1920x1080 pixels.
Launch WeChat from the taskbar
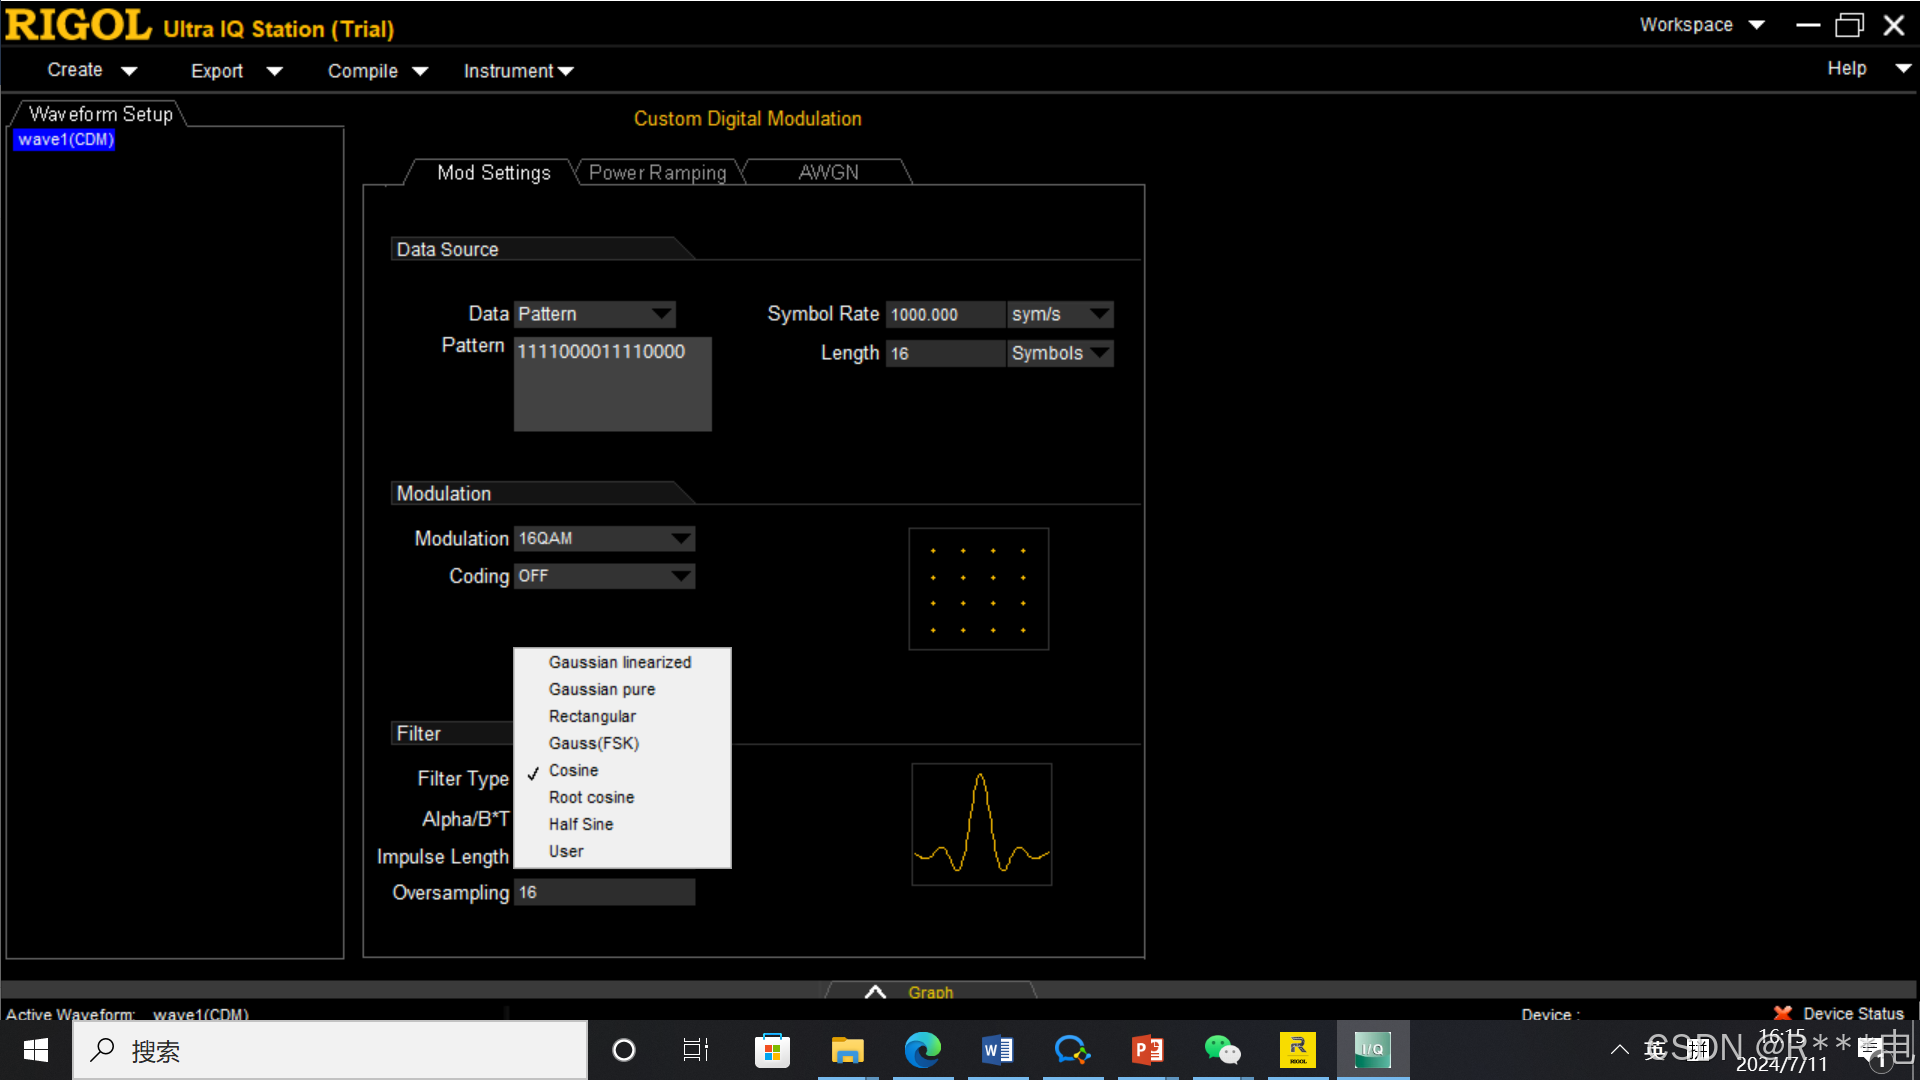click(1222, 1050)
